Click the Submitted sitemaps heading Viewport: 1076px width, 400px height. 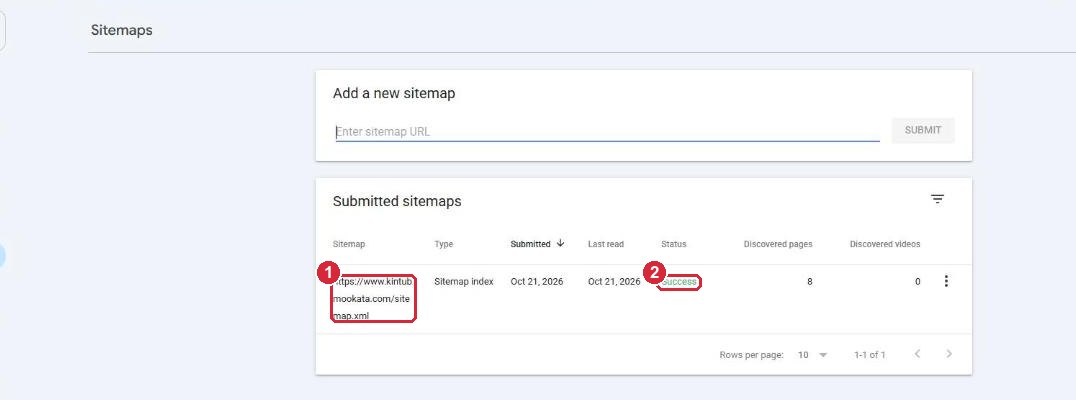(397, 202)
